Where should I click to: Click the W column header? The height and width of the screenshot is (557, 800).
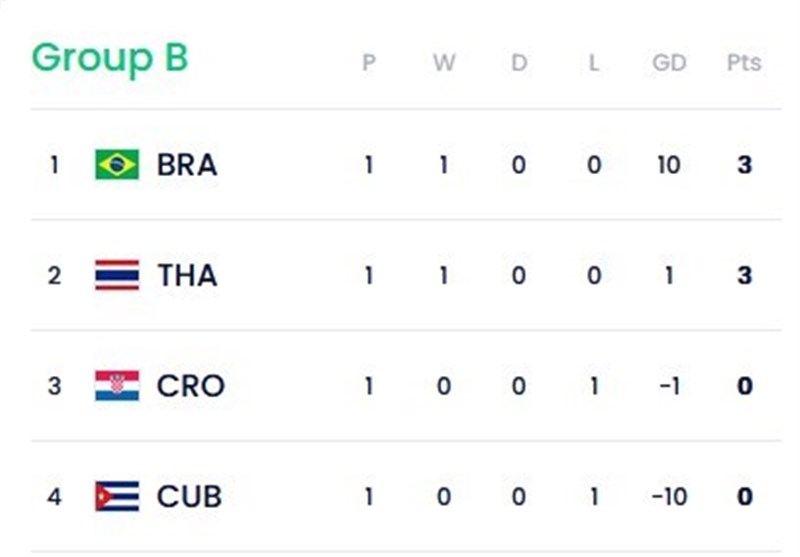pos(444,63)
